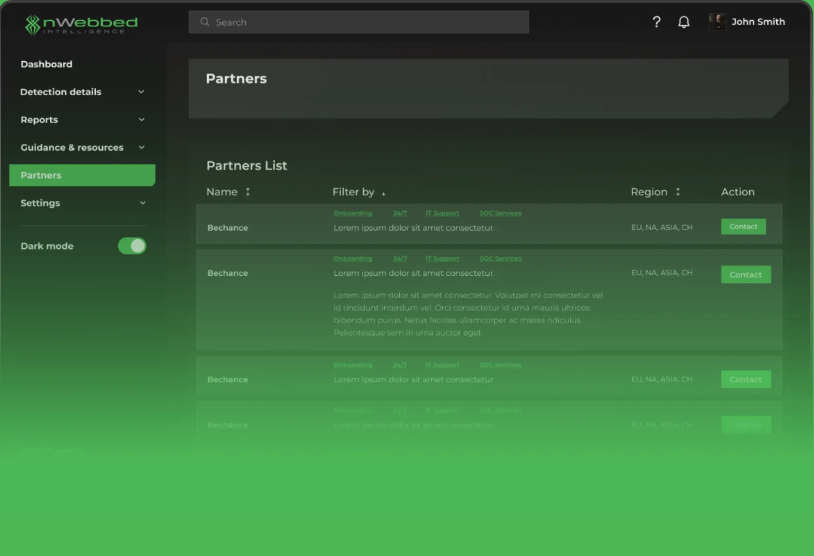Click John Smith's profile avatar
The height and width of the screenshot is (556, 814).
(717, 21)
